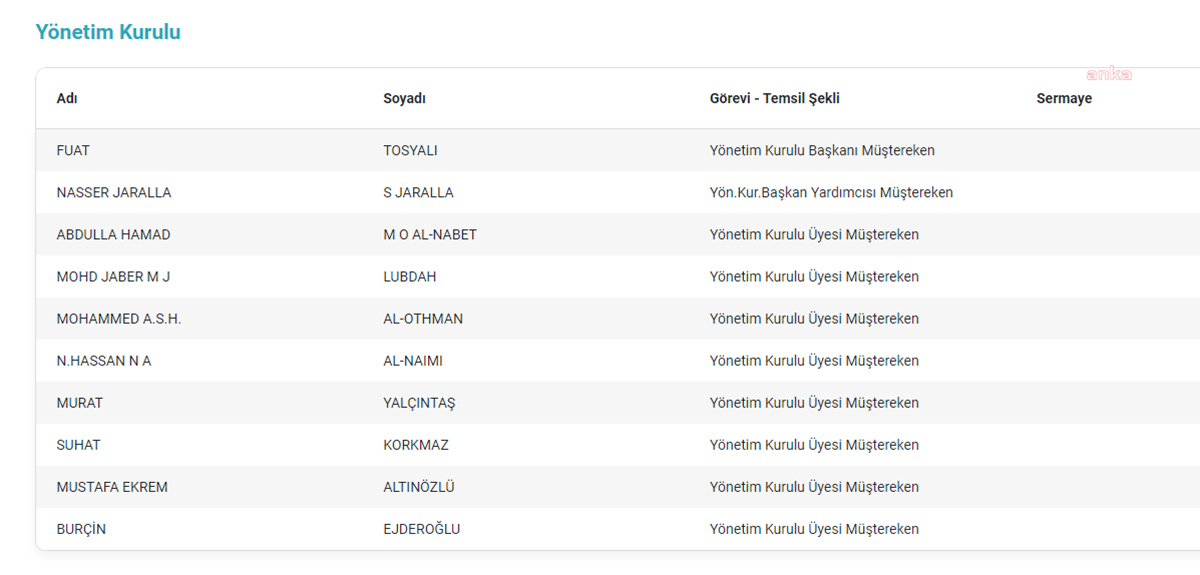Click the Yönetim Kurulu section heading

(x=108, y=32)
